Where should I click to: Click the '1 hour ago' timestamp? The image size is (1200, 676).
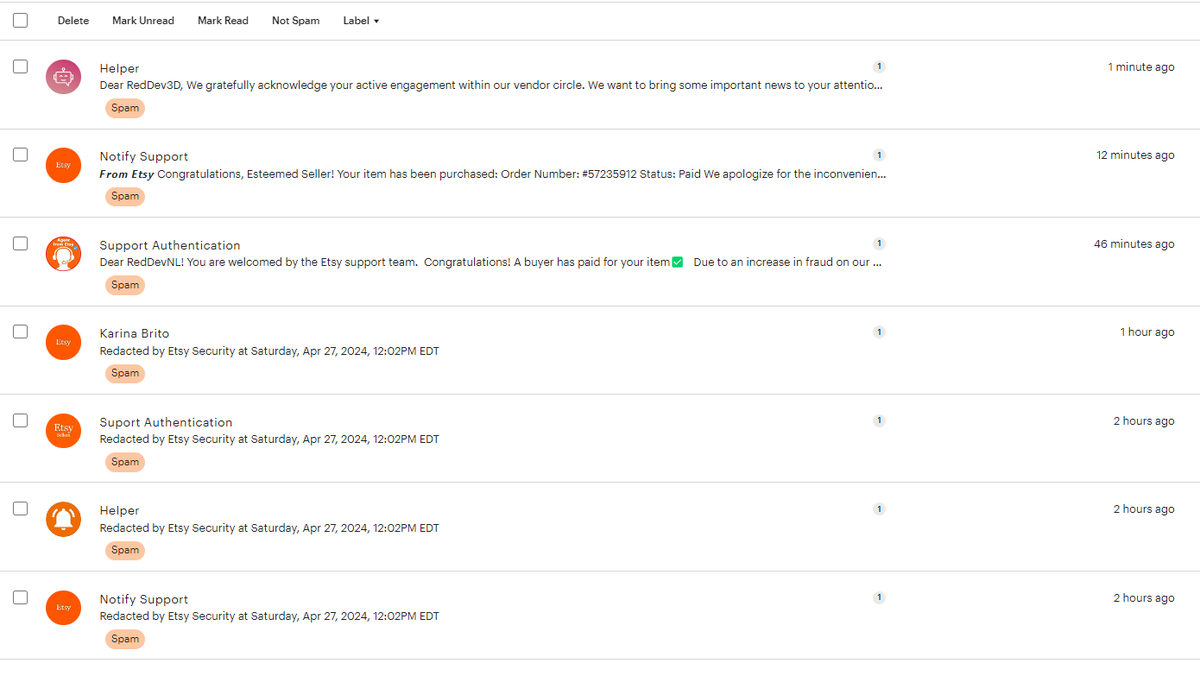click(x=1147, y=332)
